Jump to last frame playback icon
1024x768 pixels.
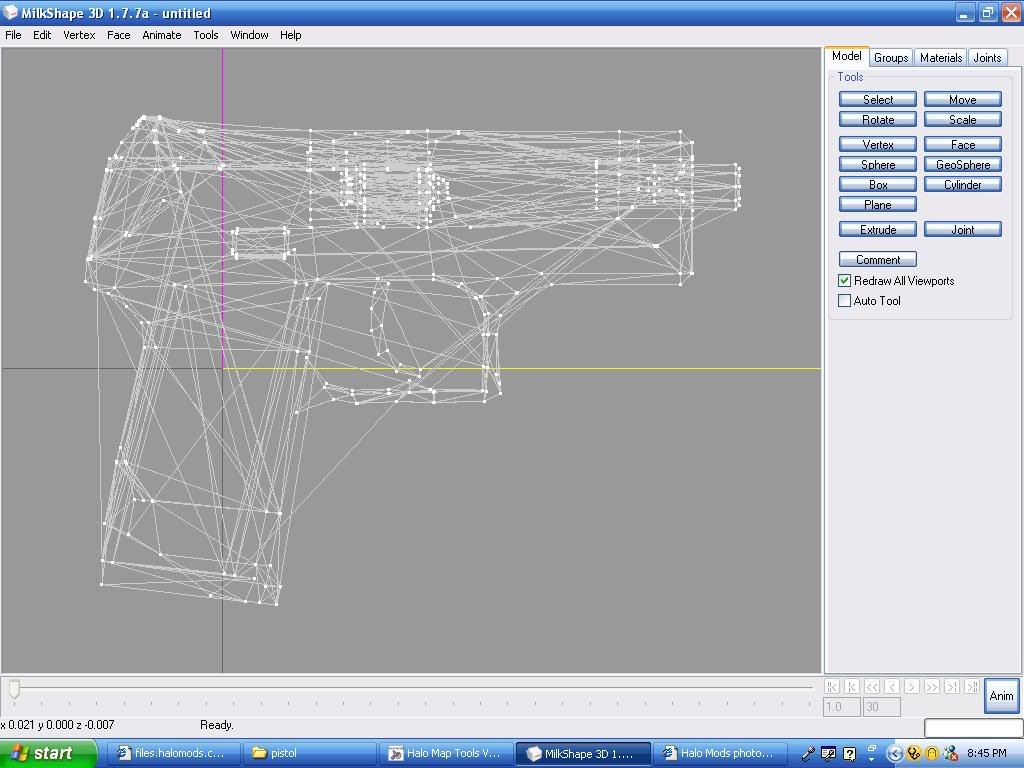[x=972, y=686]
